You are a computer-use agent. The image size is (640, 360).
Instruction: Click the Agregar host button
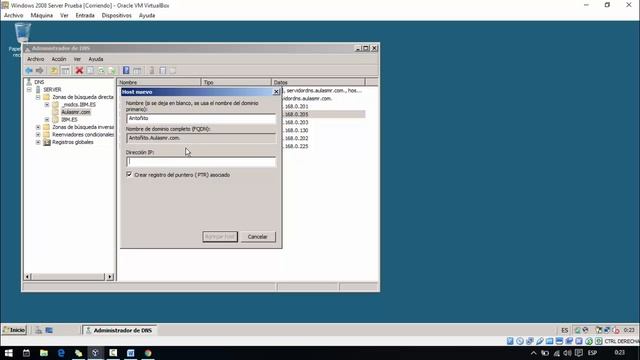[220, 237]
